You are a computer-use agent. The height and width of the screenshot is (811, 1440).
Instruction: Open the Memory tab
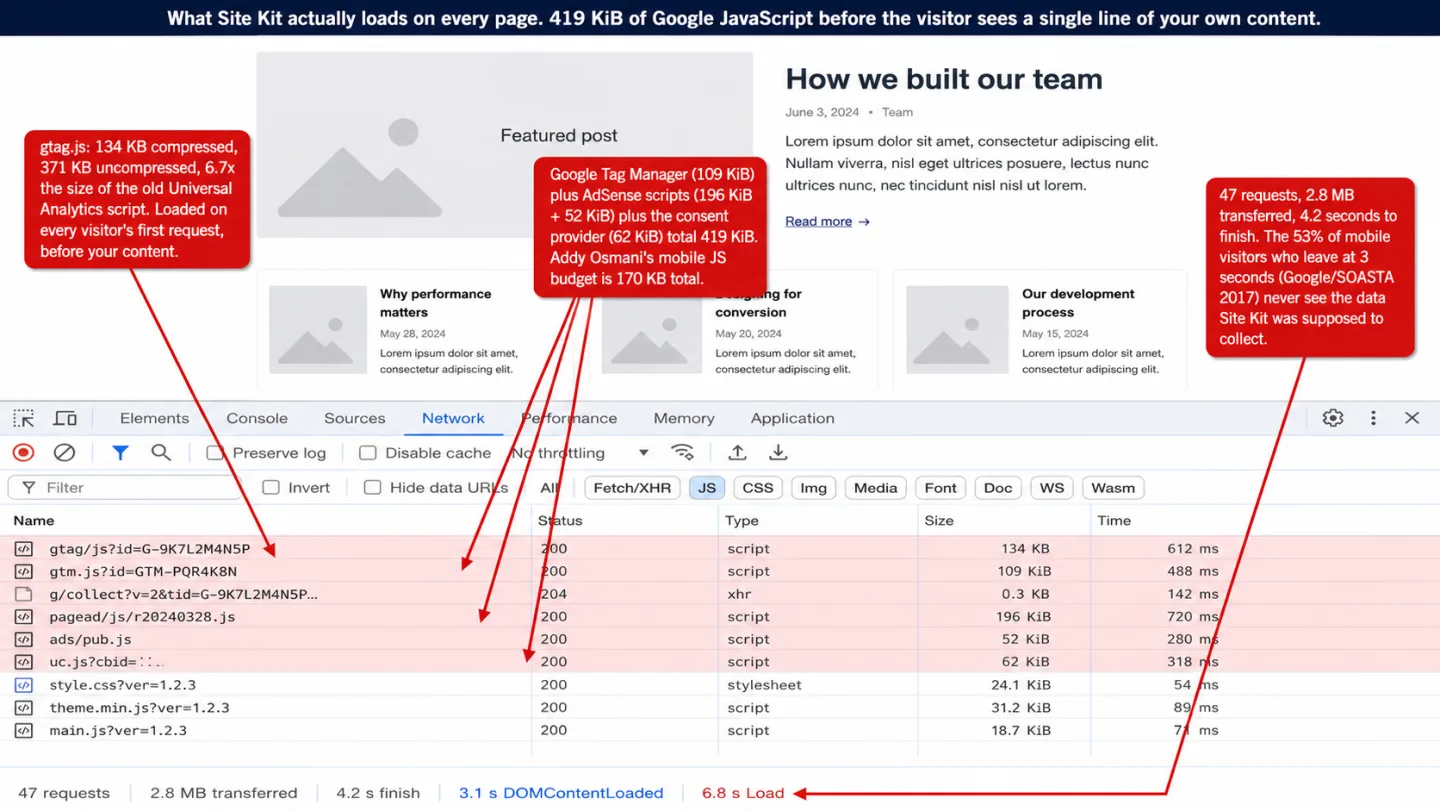point(684,418)
